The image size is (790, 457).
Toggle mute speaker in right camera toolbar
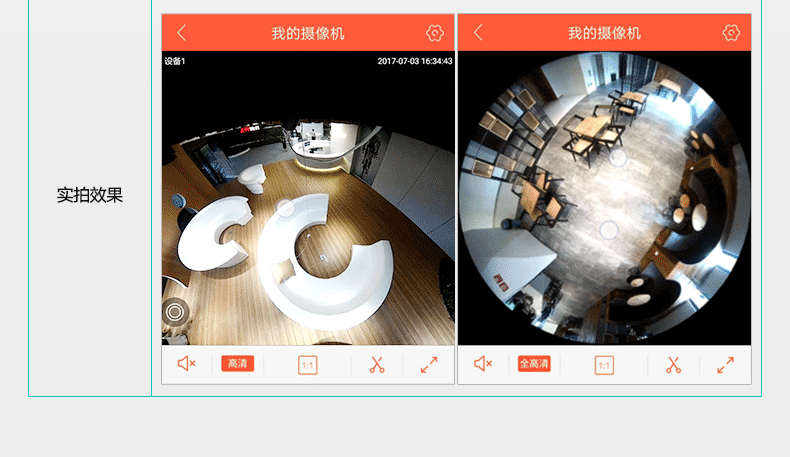482,364
